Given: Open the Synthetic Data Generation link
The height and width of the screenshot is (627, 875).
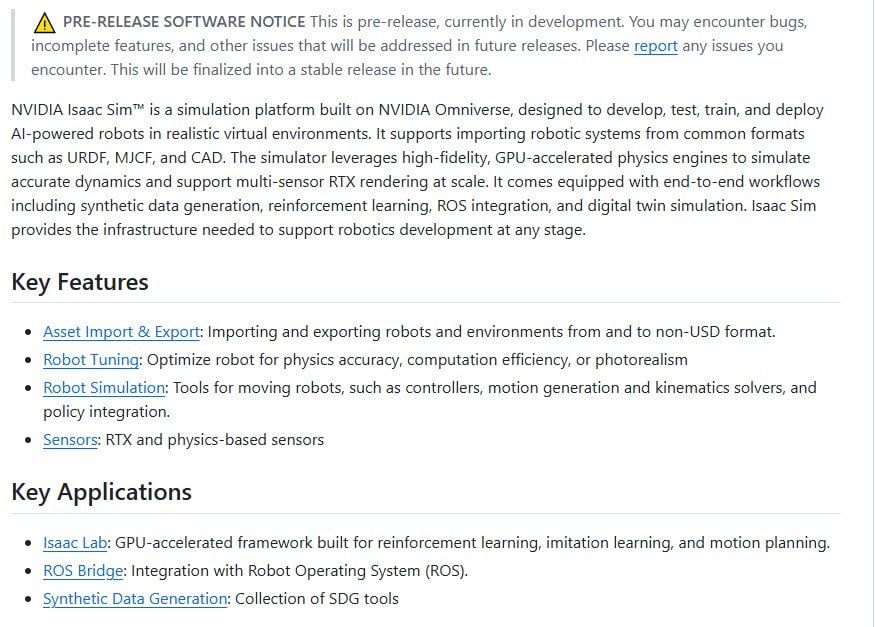Looking at the screenshot, I should point(135,599).
